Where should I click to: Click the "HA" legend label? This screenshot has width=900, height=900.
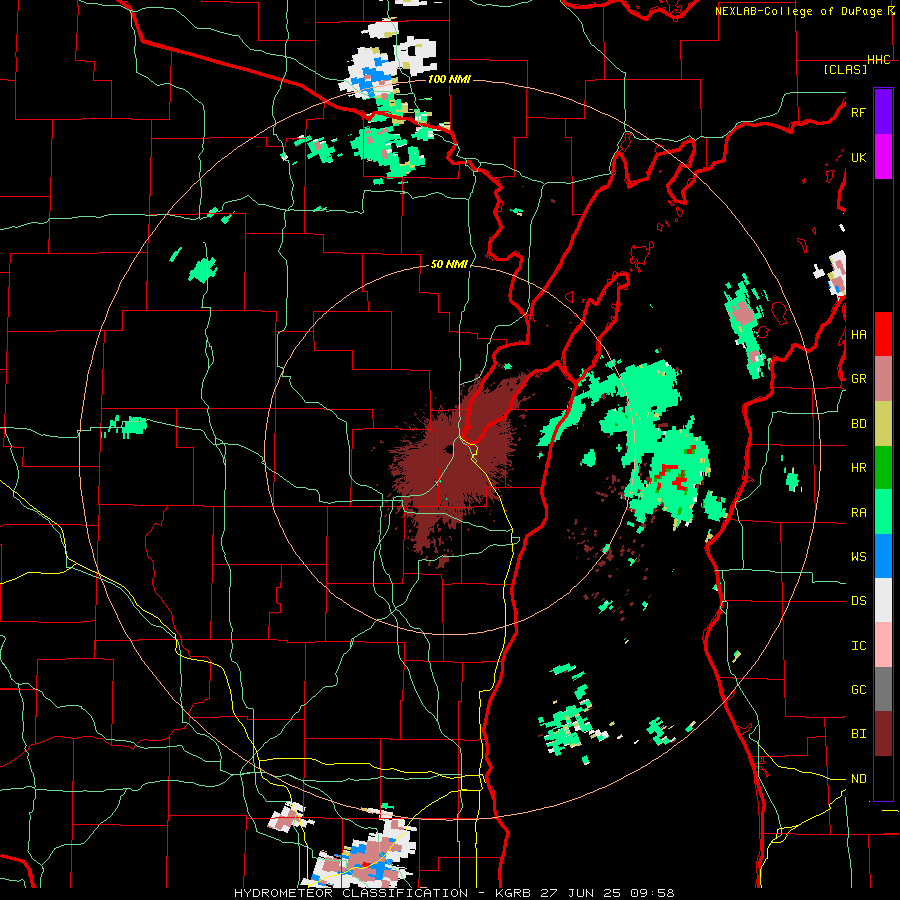click(858, 335)
